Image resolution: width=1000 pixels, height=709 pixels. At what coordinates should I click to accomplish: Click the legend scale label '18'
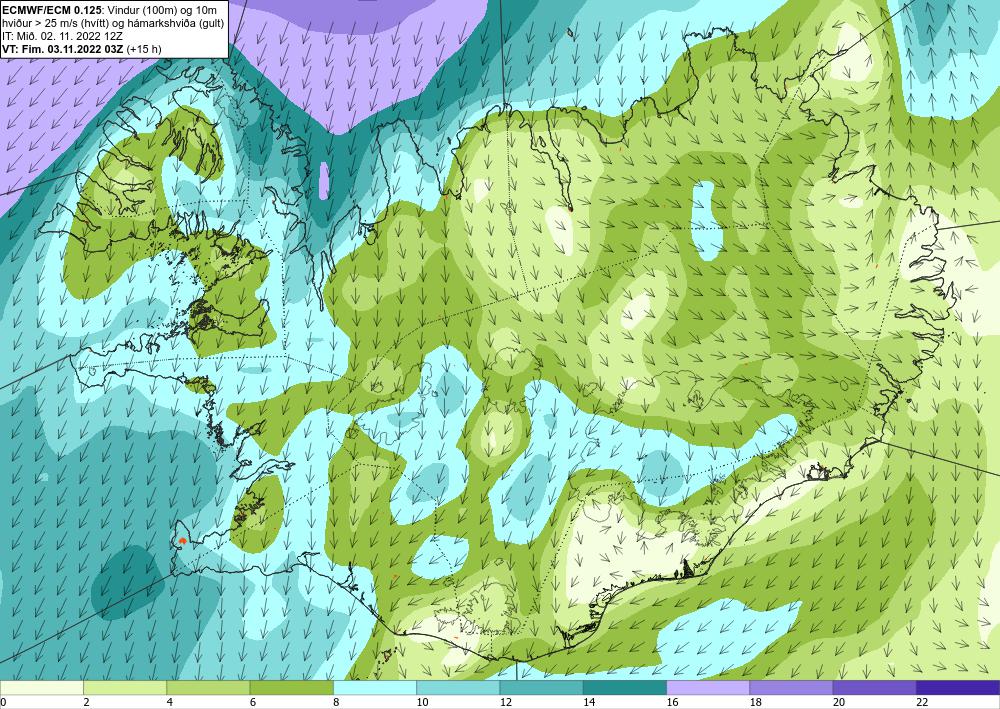756,703
